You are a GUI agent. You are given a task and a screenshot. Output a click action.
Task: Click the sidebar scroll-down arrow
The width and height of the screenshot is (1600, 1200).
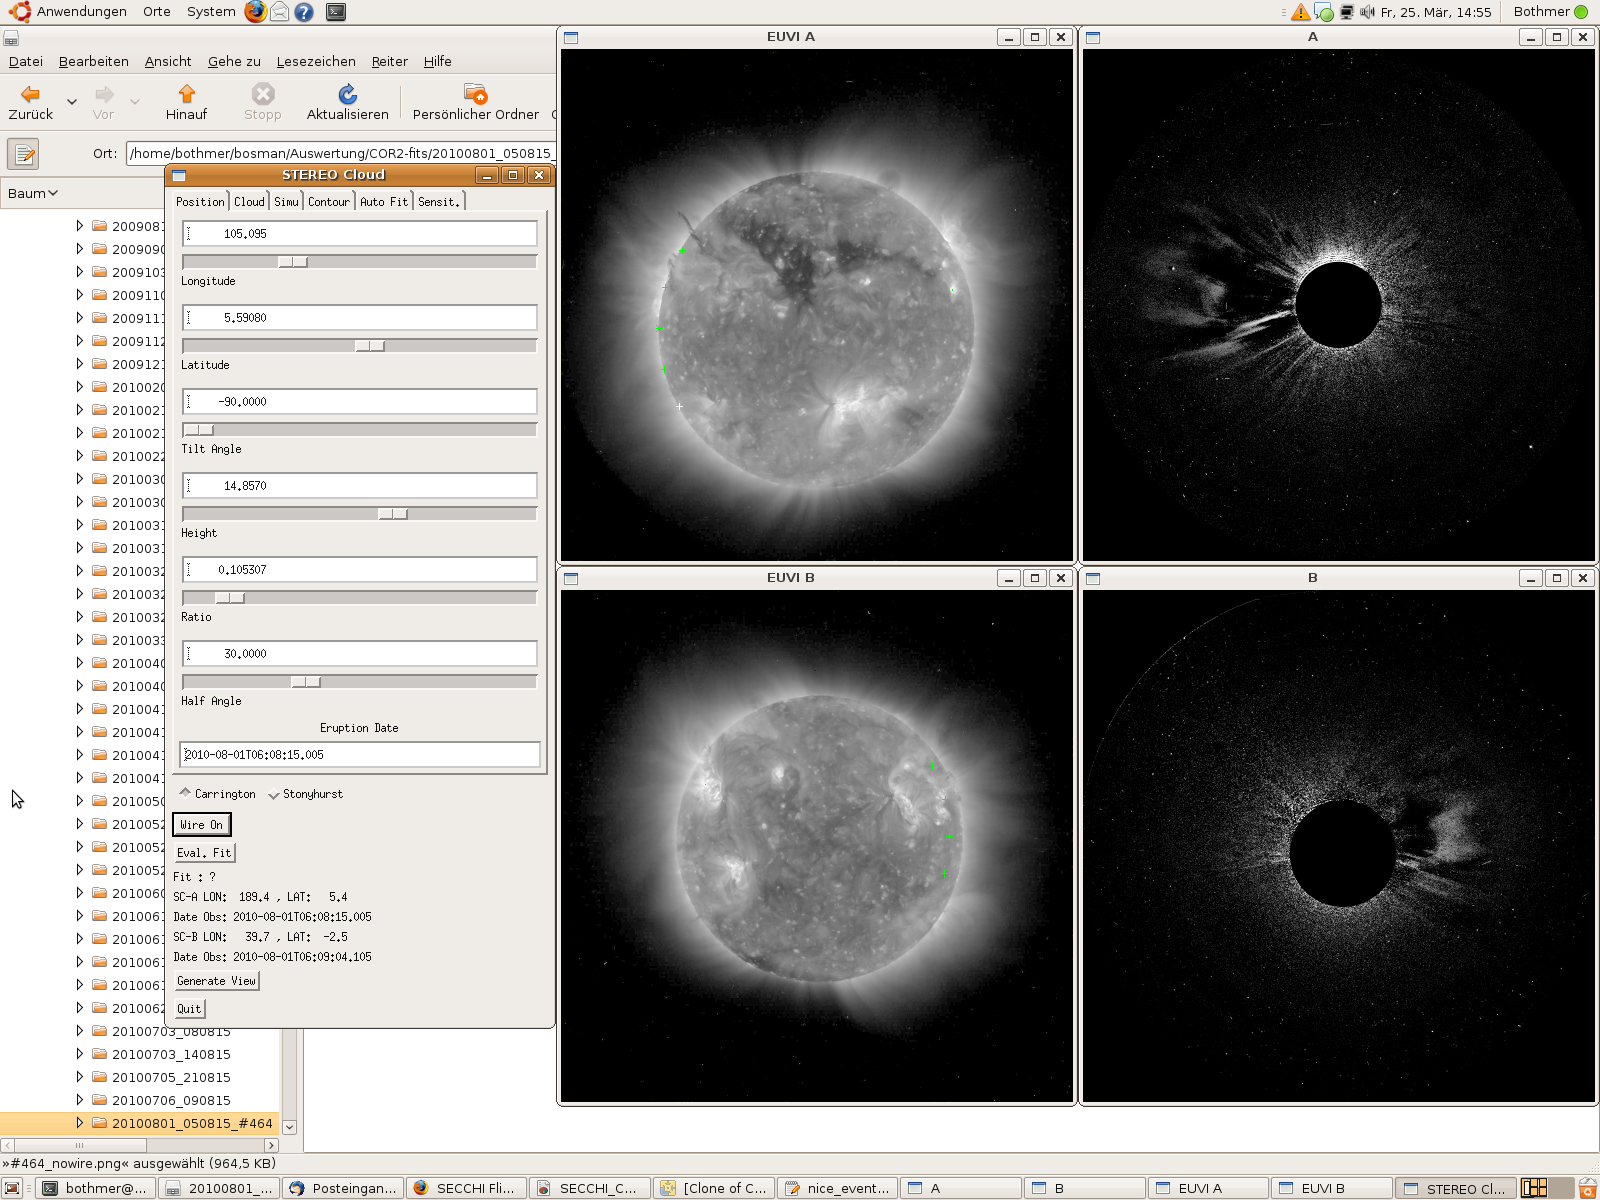click(290, 1127)
